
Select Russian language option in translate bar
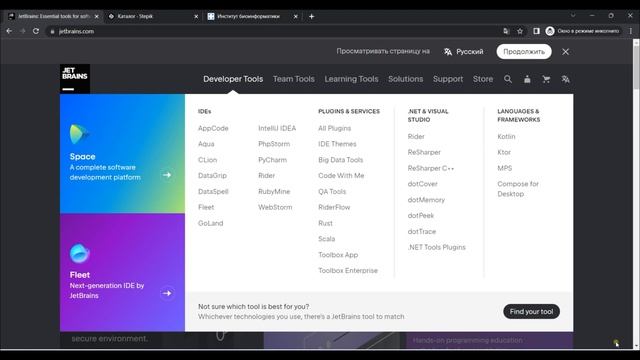click(464, 52)
